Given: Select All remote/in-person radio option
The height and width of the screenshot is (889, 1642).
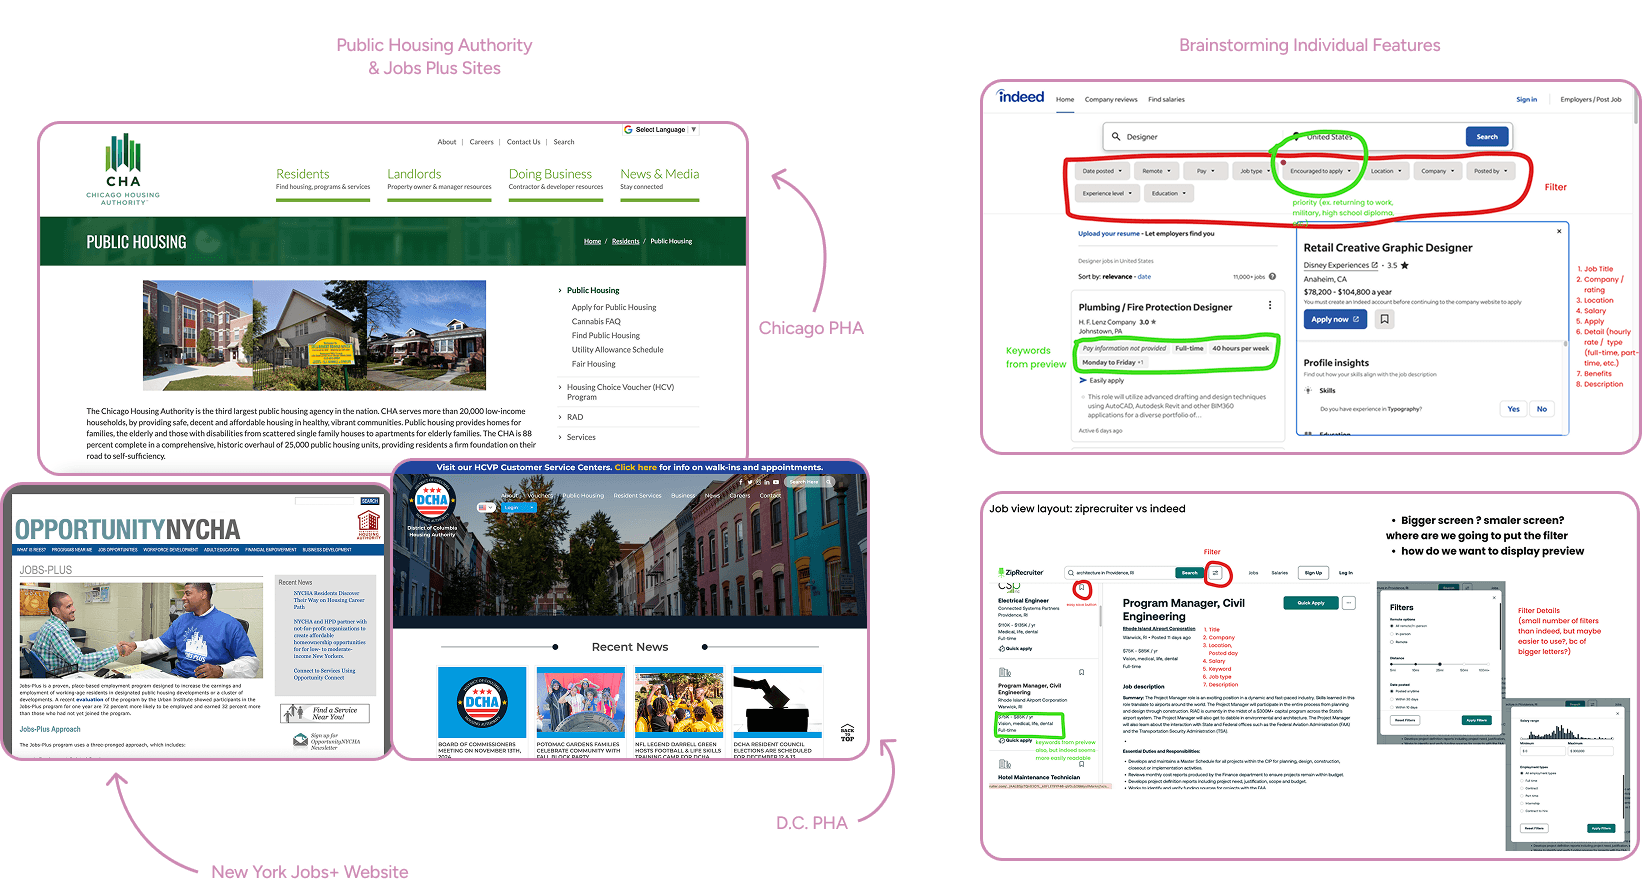Looking at the screenshot, I should (1392, 626).
